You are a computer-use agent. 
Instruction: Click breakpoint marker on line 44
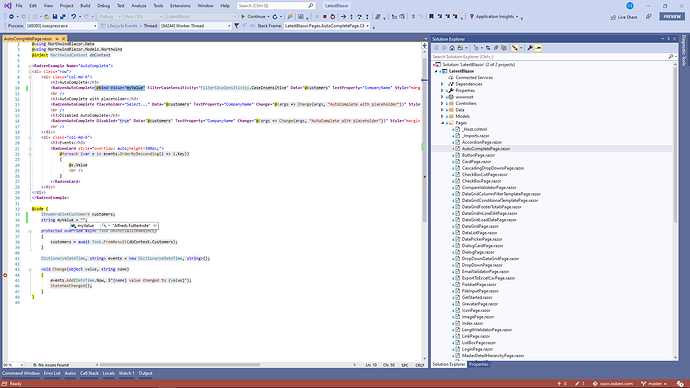(x=5, y=275)
